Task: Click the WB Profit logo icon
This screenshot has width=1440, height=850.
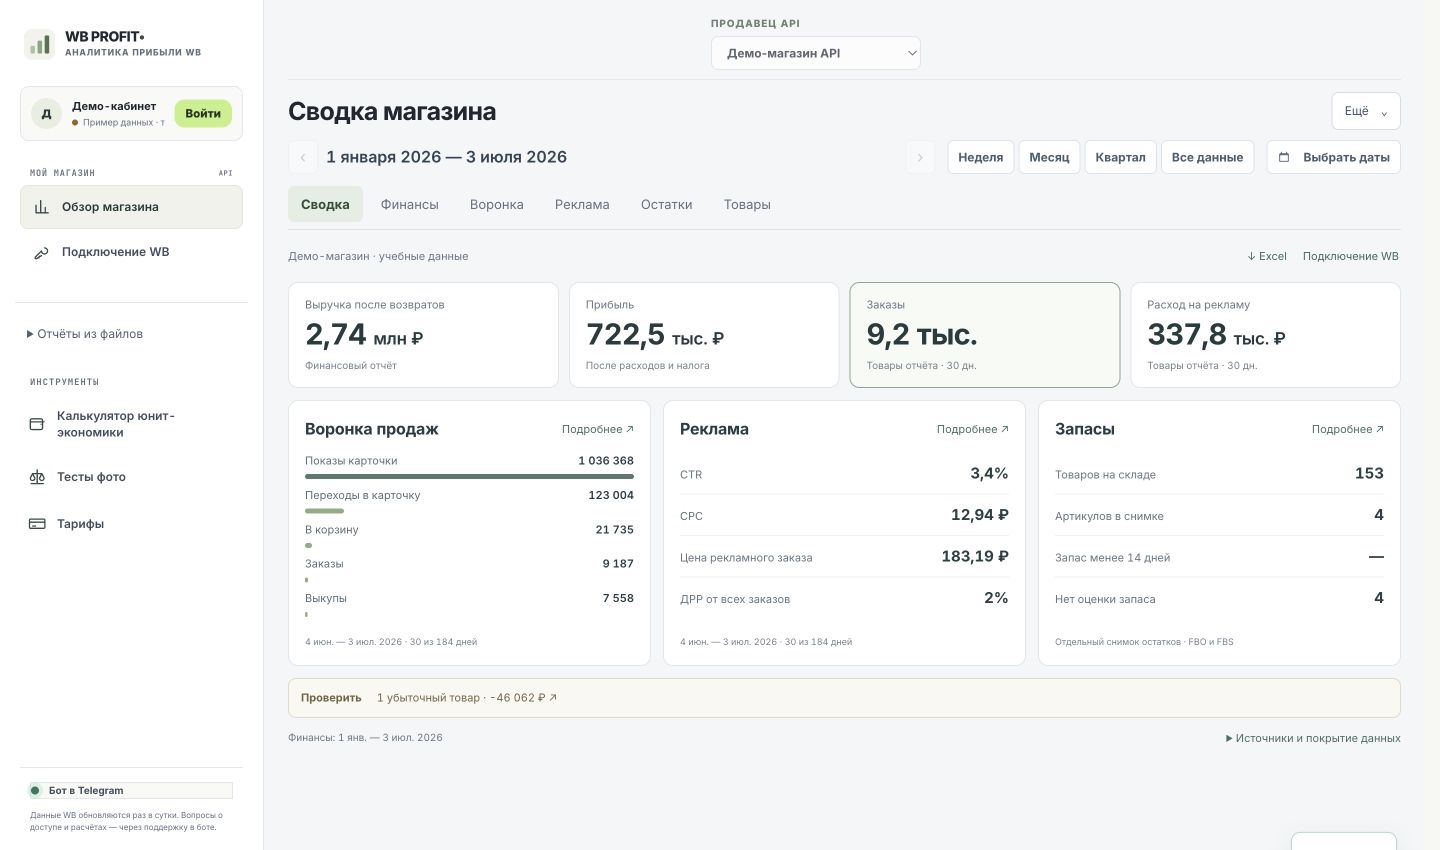Action: [x=40, y=44]
